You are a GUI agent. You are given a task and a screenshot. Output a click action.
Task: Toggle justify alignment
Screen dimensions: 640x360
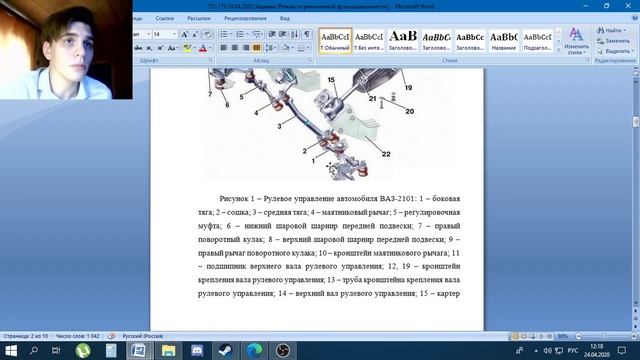click(256, 48)
